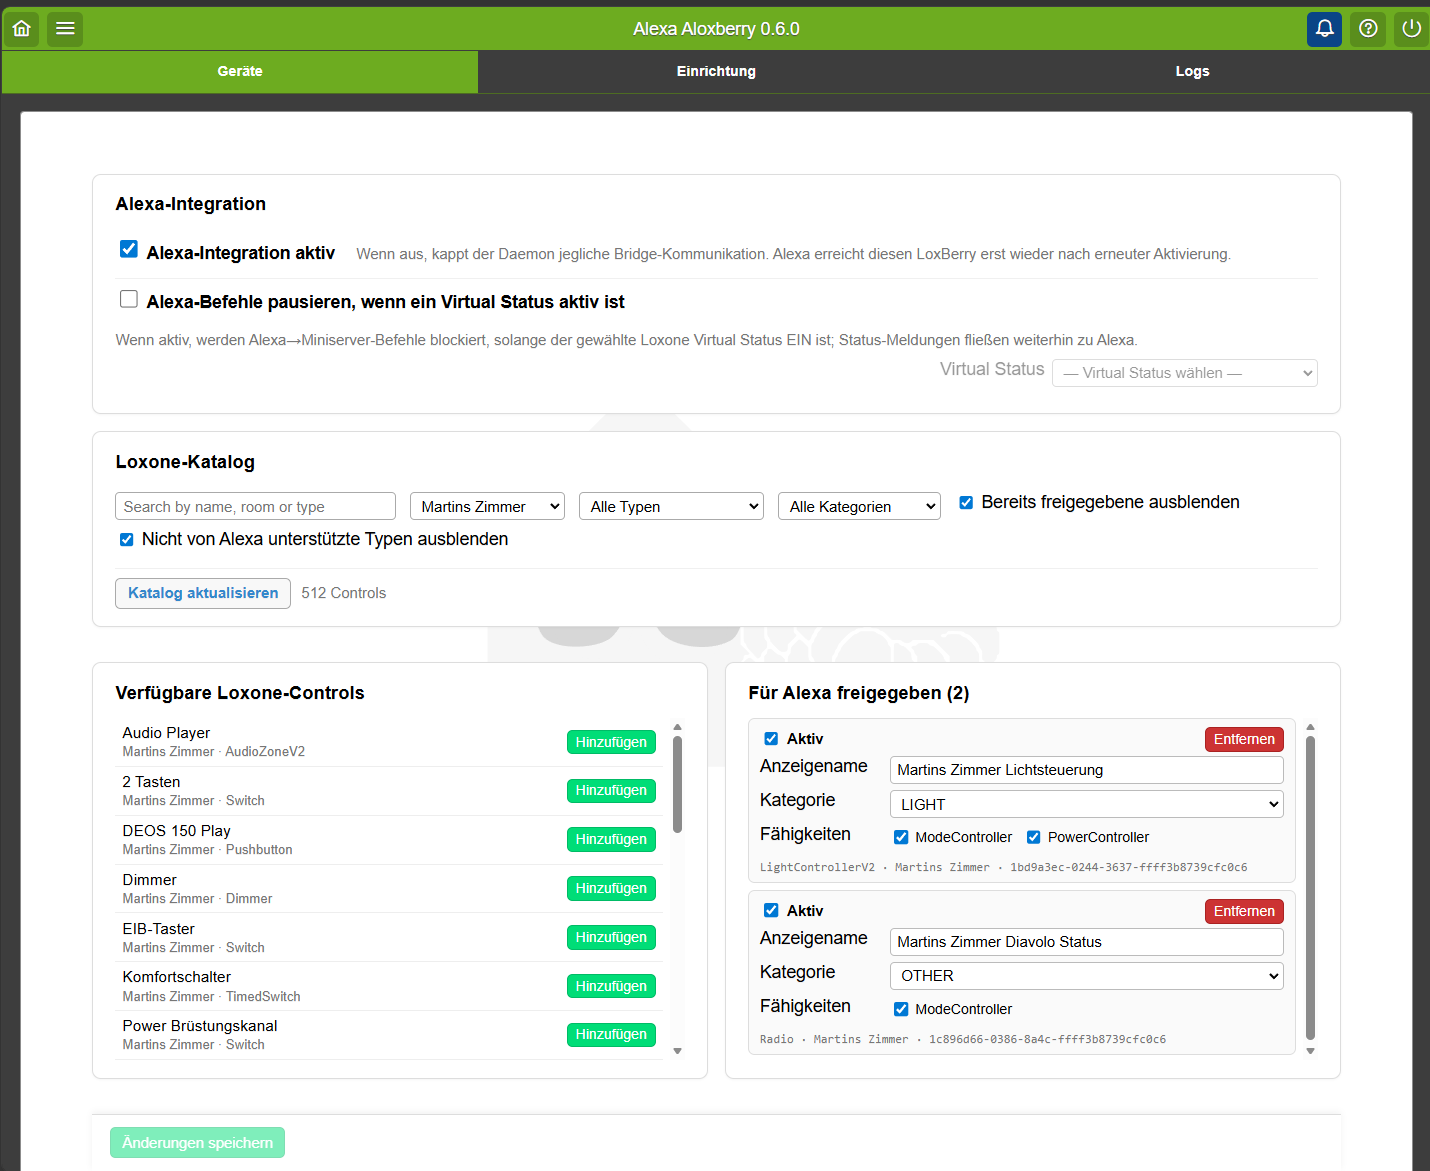The image size is (1430, 1171).
Task: Click the 'Verfügbare Loxone-Controls' heading
Action: pos(240,694)
